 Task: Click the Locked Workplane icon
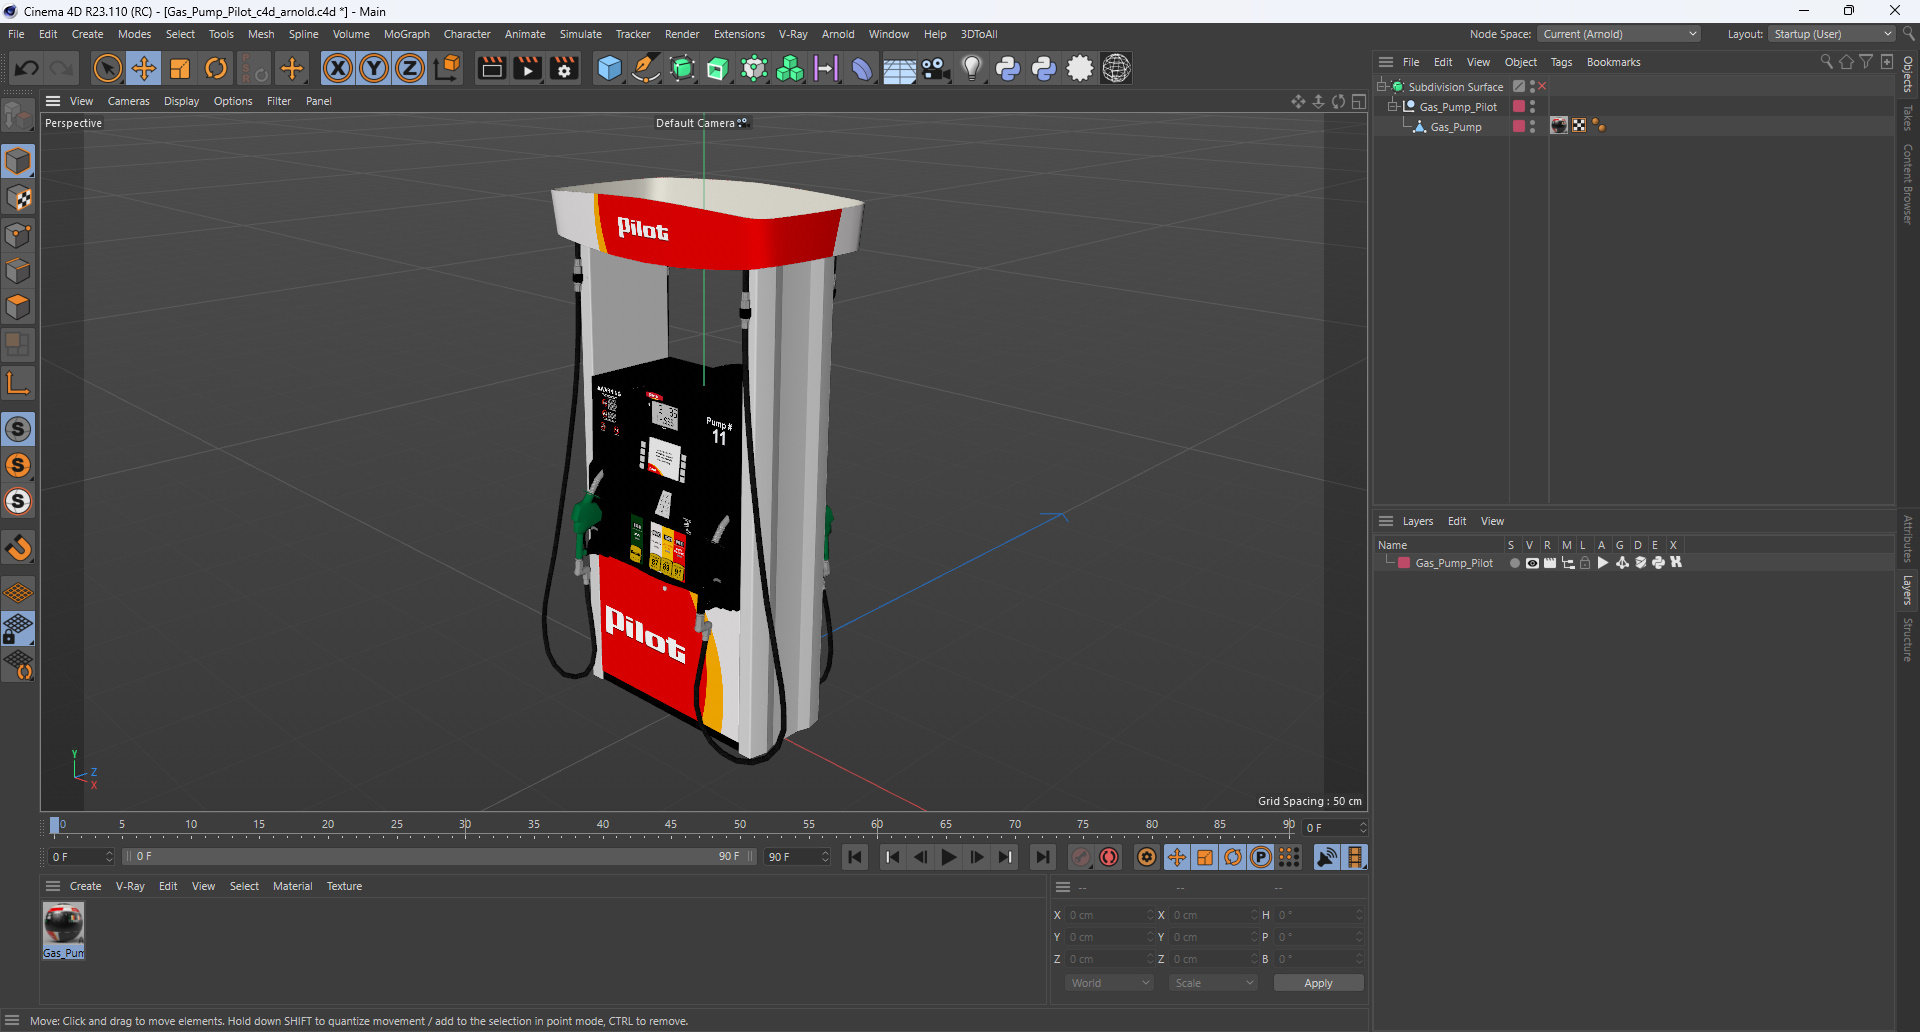coord(18,629)
